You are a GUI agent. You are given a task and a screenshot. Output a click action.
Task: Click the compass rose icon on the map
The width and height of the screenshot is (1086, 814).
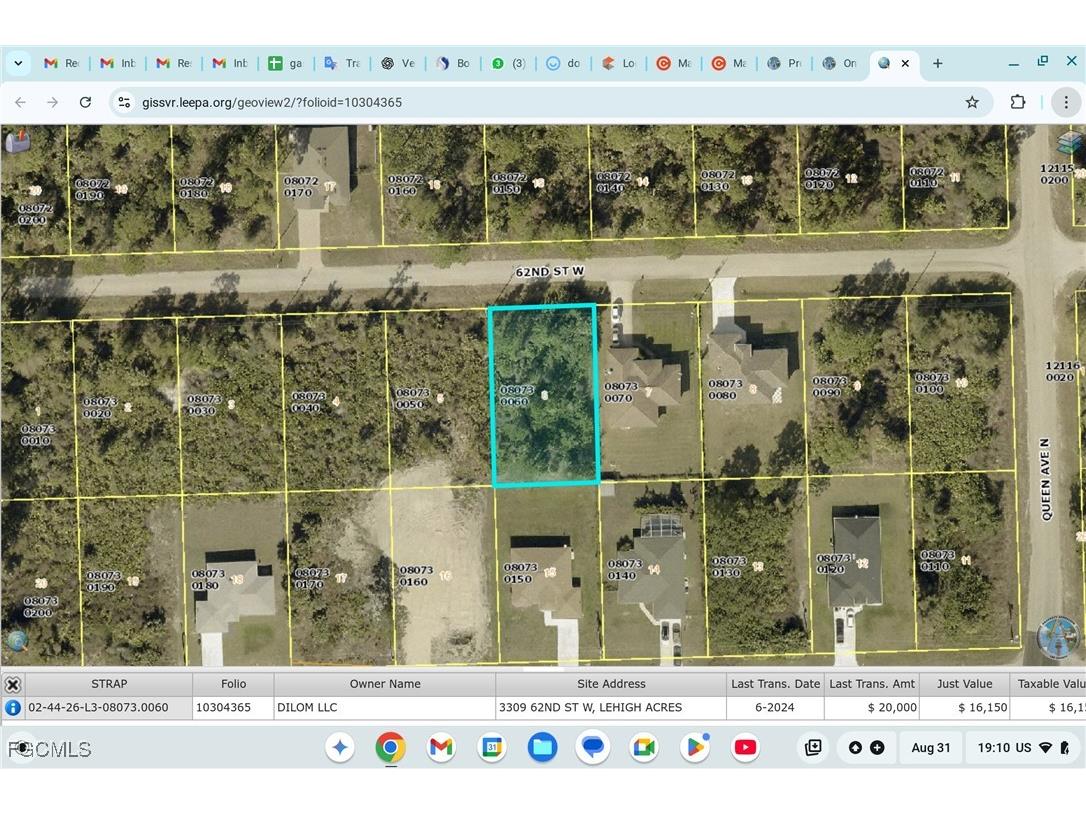(1057, 637)
